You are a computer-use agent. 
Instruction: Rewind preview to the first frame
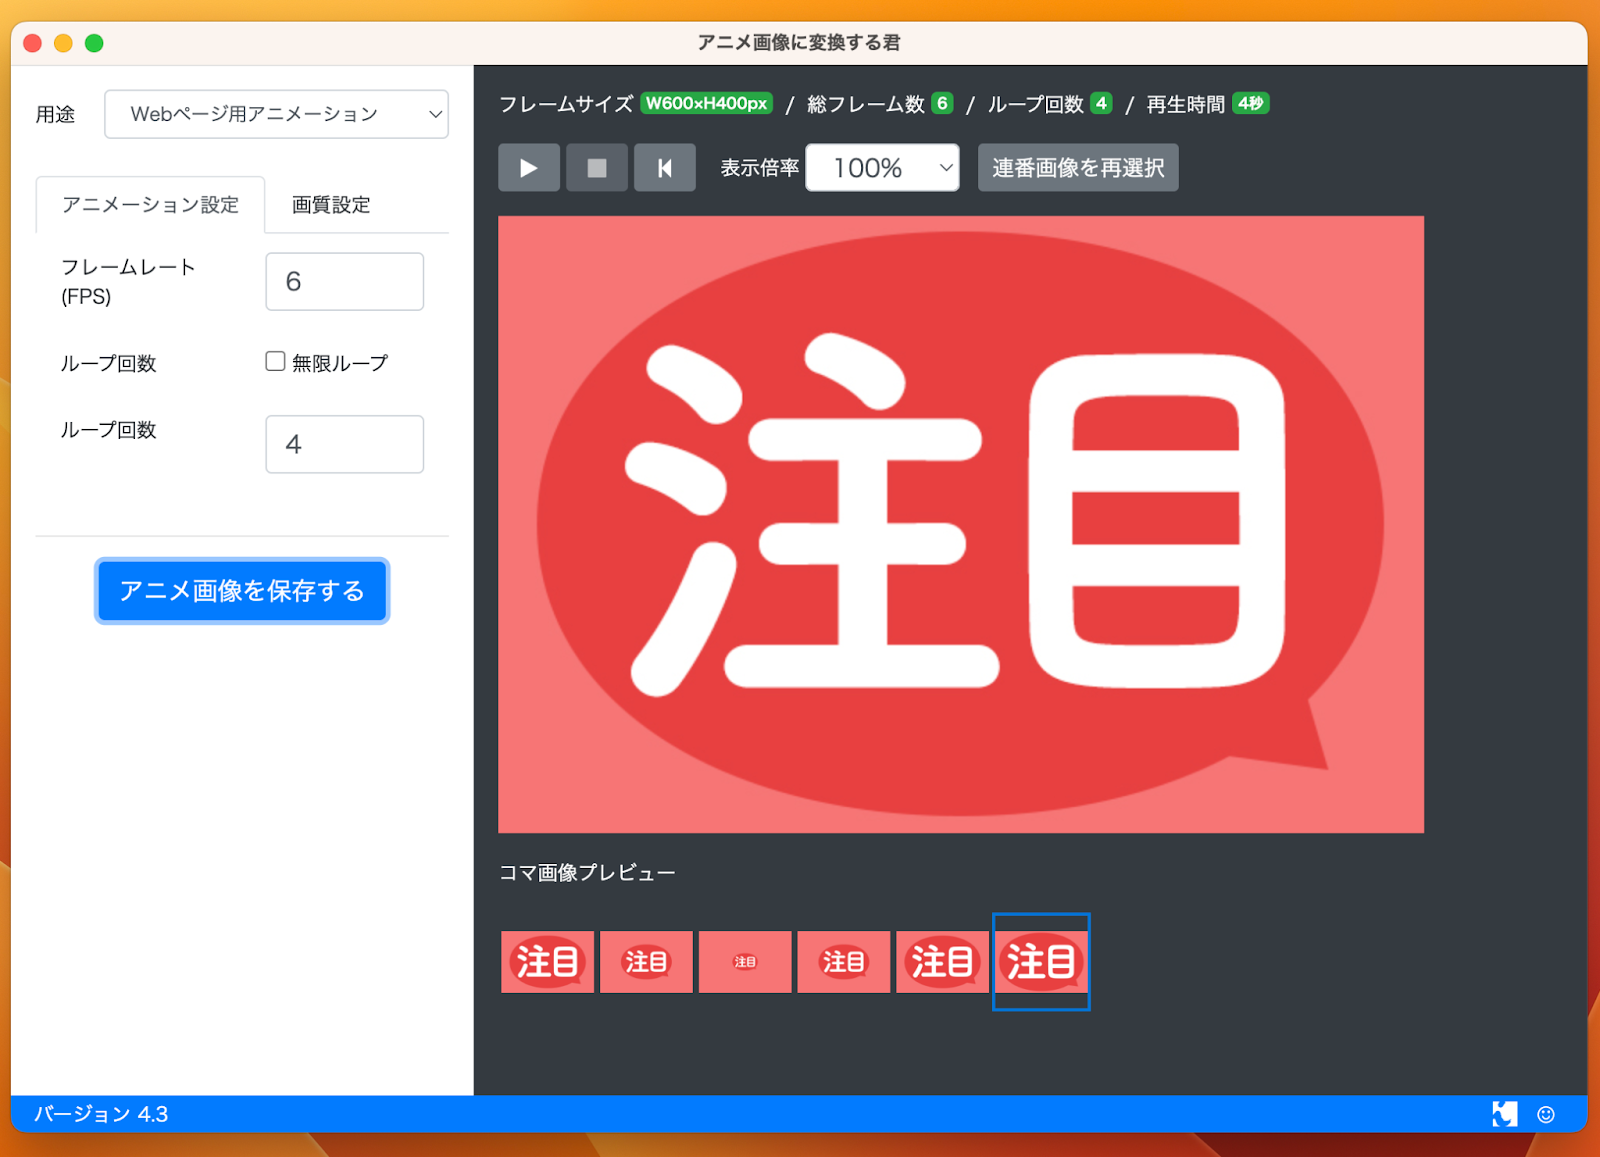pyautogui.click(x=664, y=168)
